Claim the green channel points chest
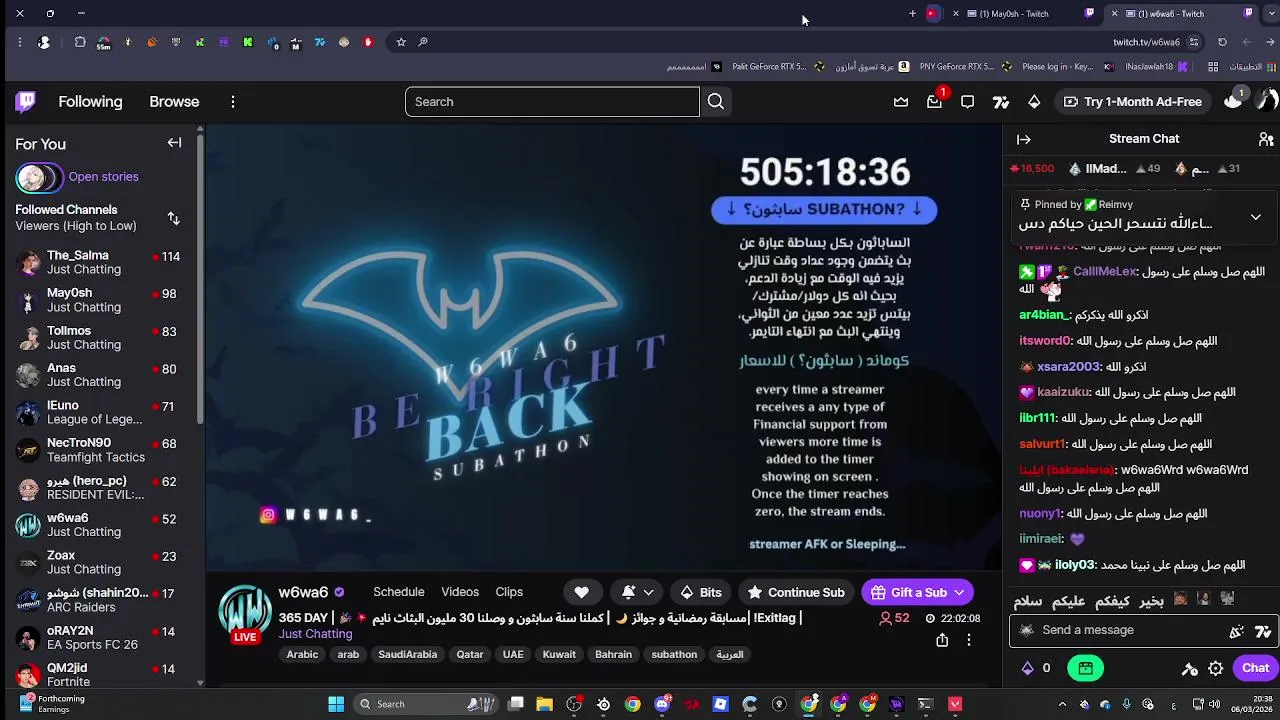The width and height of the screenshot is (1280, 720). pos(1085,668)
